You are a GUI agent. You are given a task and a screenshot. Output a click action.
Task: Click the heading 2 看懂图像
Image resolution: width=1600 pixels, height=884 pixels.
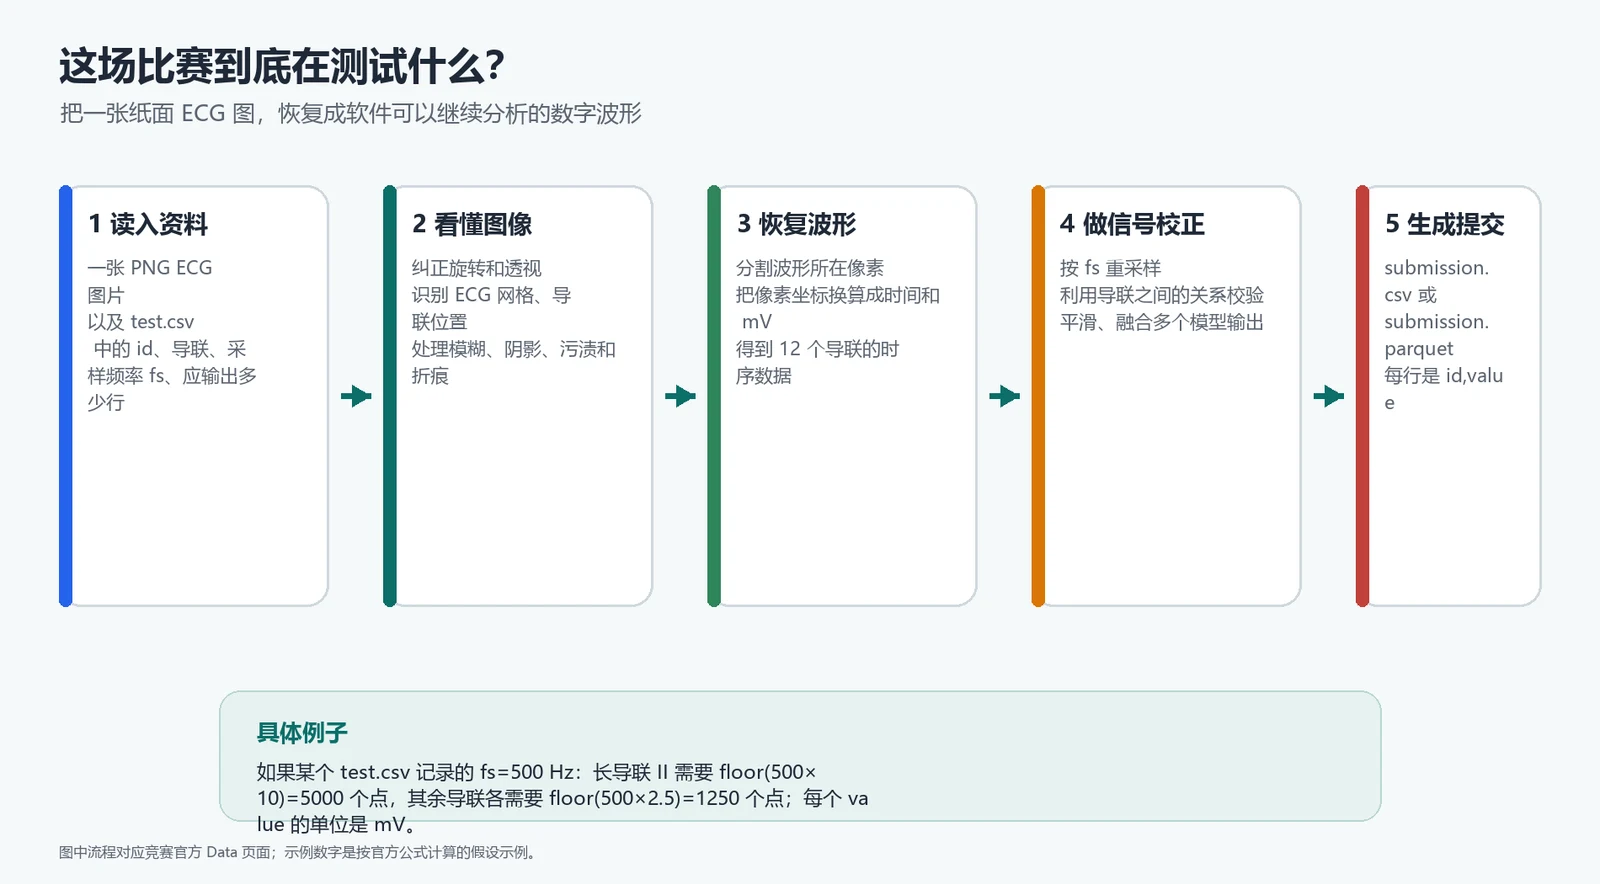pos(472,224)
